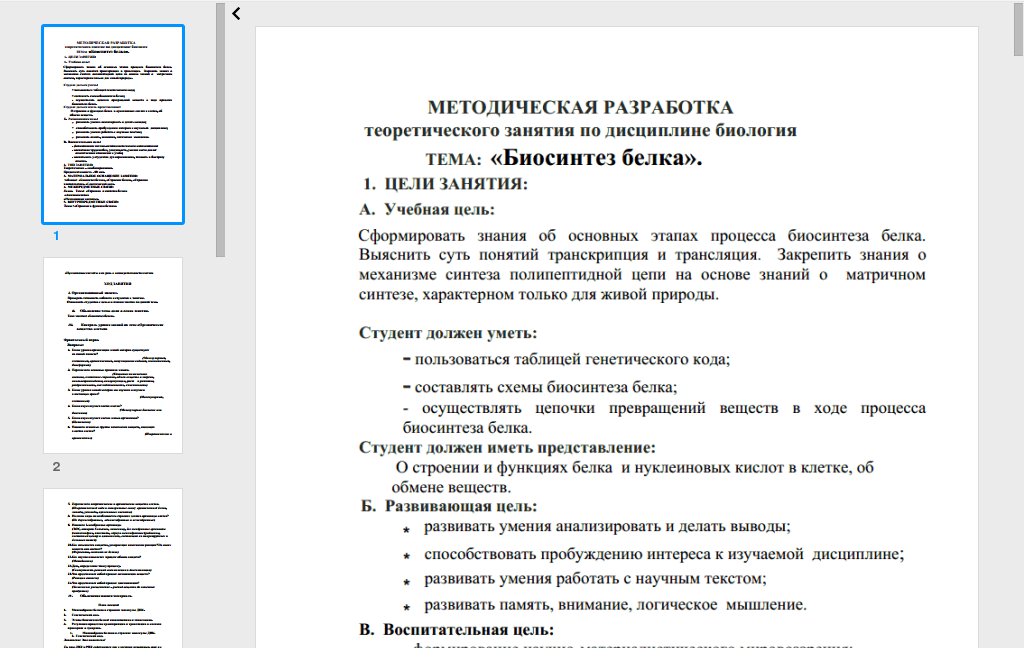Collapse the thumbnail sidebar with the chevron arrow
Screen dimensions: 1024x648
coord(236,13)
